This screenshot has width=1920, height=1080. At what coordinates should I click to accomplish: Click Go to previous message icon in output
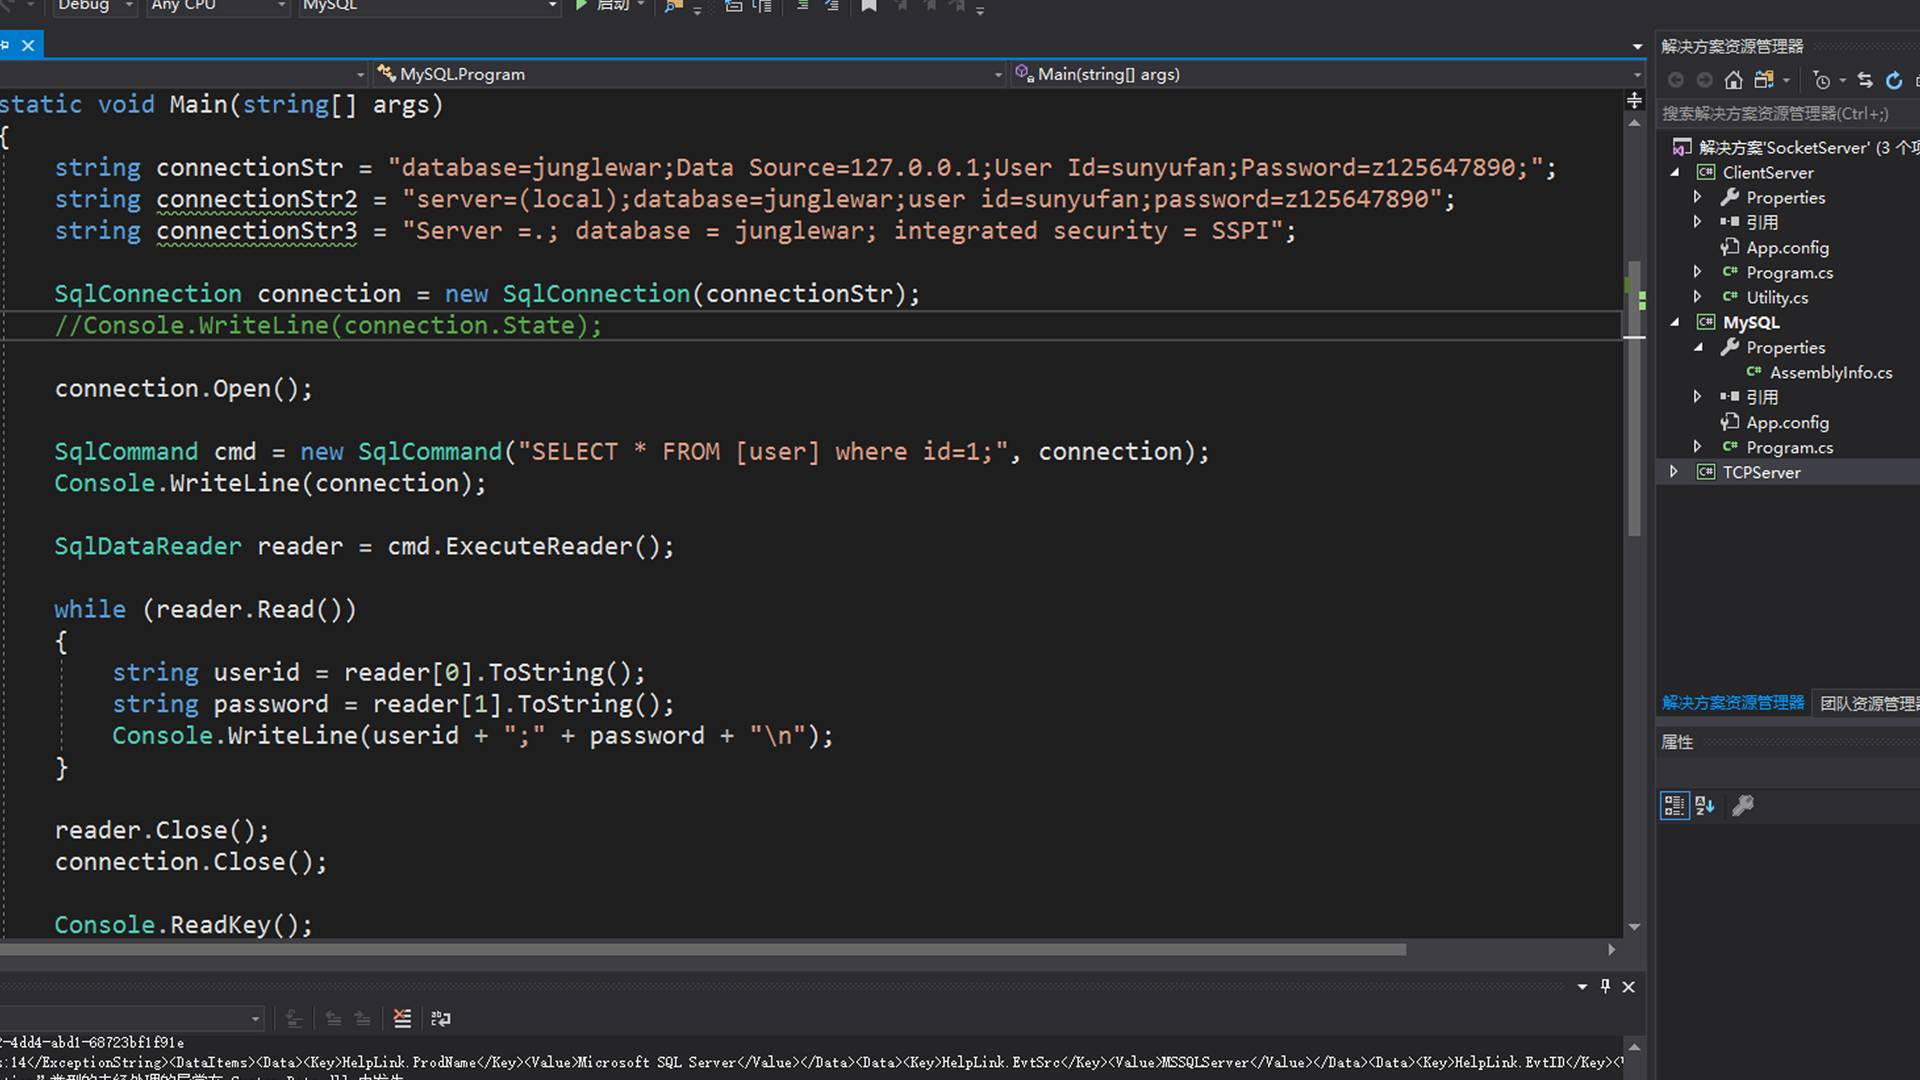click(x=334, y=1018)
